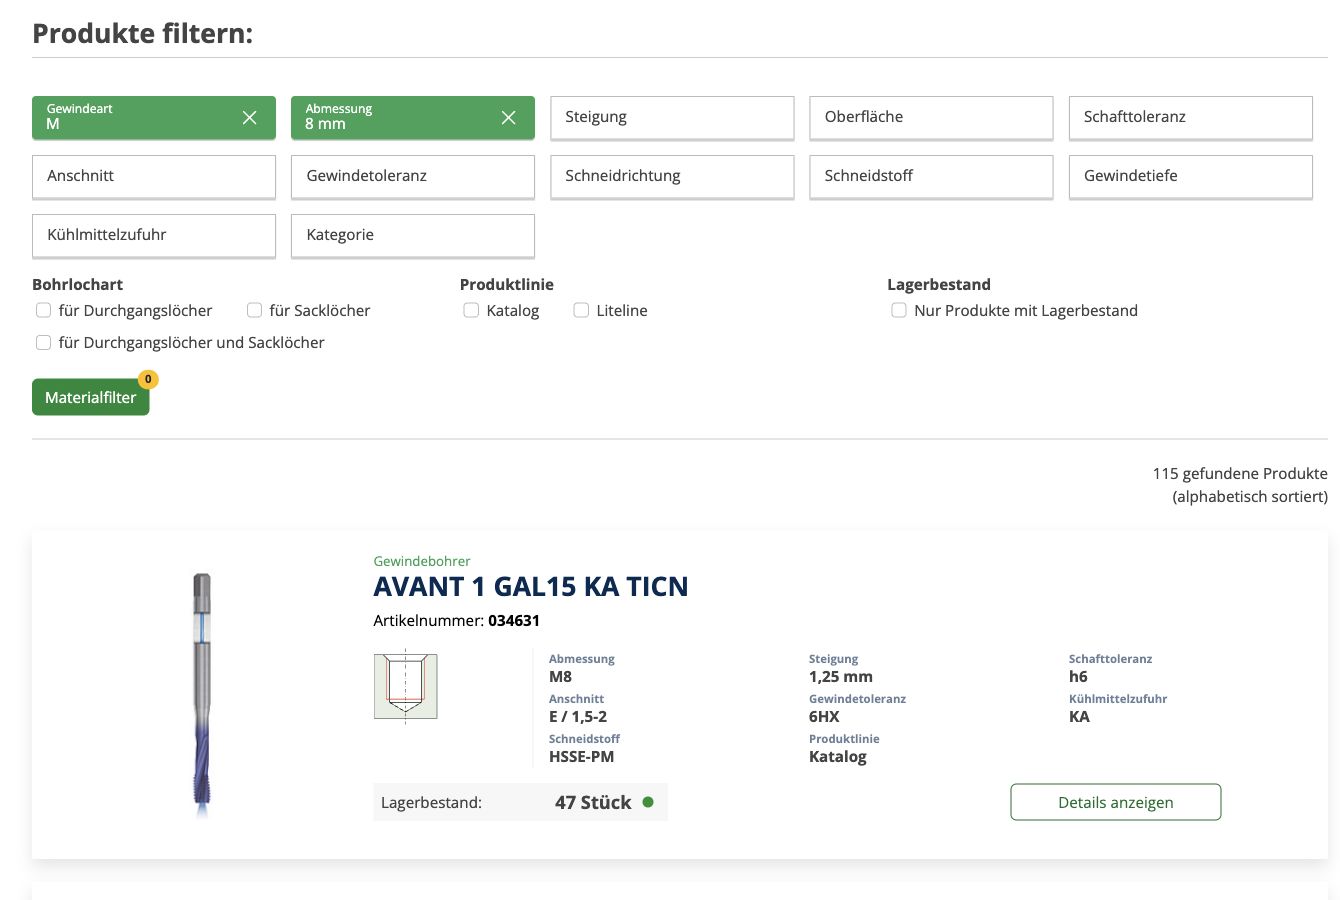The image size is (1340, 900).
Task: Check 'für Sacklöcher' checkbox
Action: click(x=254, y=310)
